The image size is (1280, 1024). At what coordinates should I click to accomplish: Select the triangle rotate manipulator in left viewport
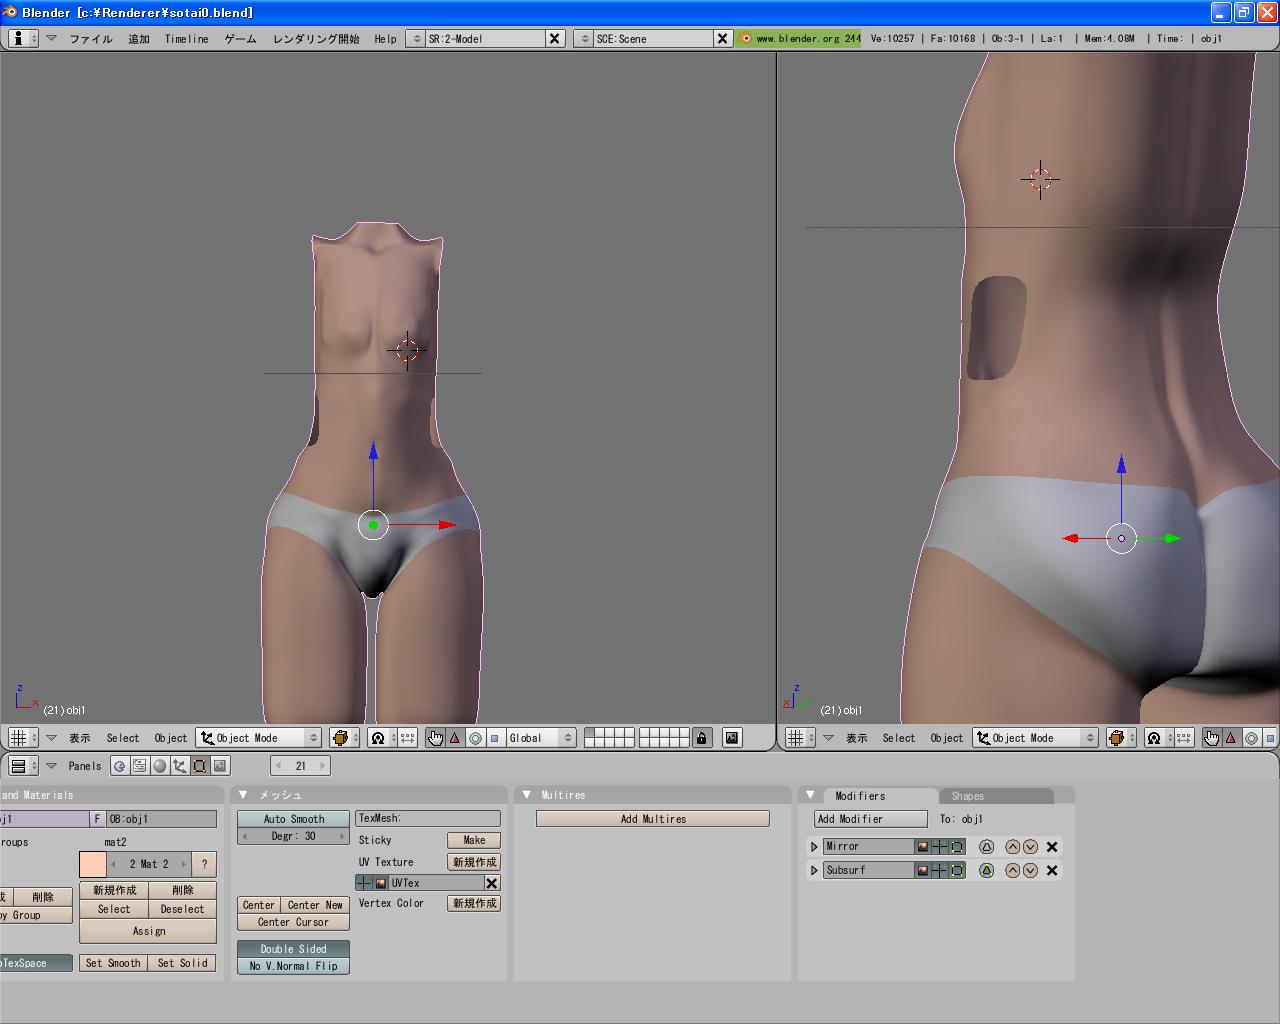click(x=455, y=738)
